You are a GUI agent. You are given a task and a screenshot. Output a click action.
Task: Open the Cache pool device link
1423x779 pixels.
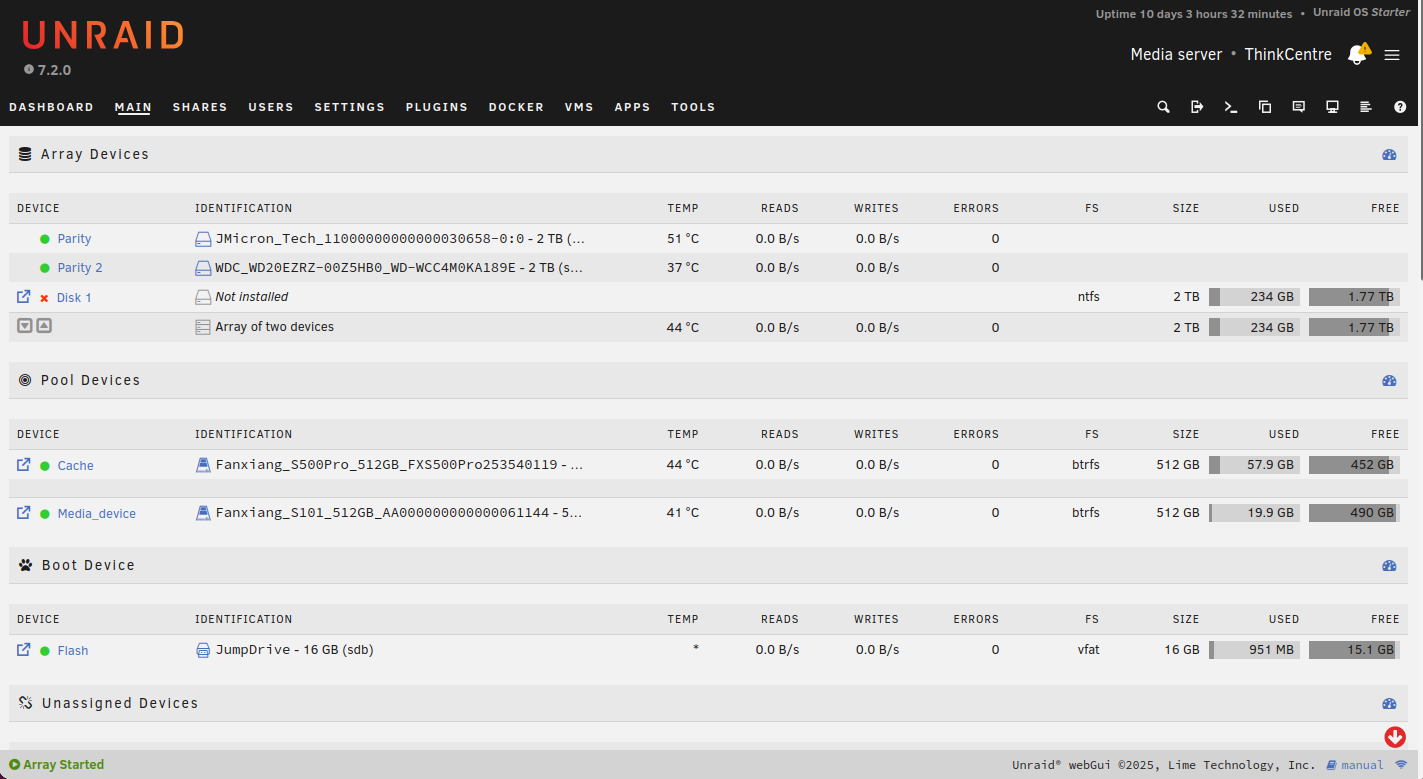[75, 466]
